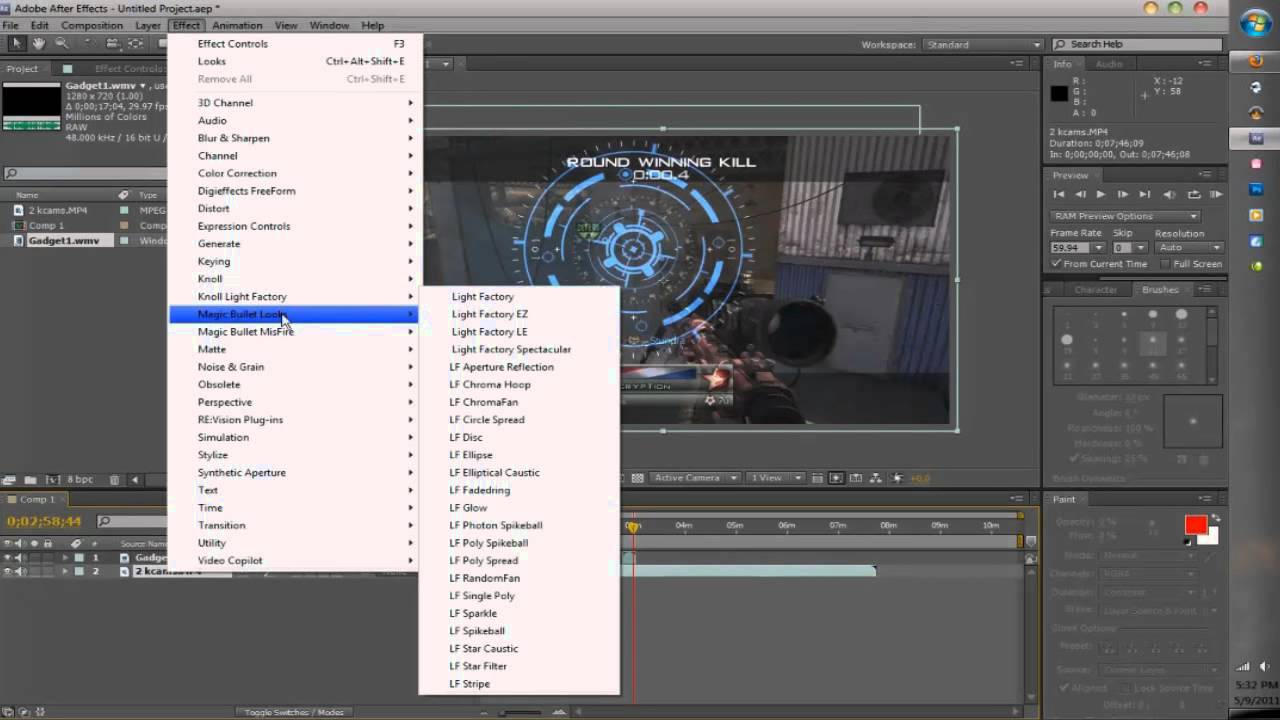
Task: Click in the Search Help field
Action: click(1137, 45)
